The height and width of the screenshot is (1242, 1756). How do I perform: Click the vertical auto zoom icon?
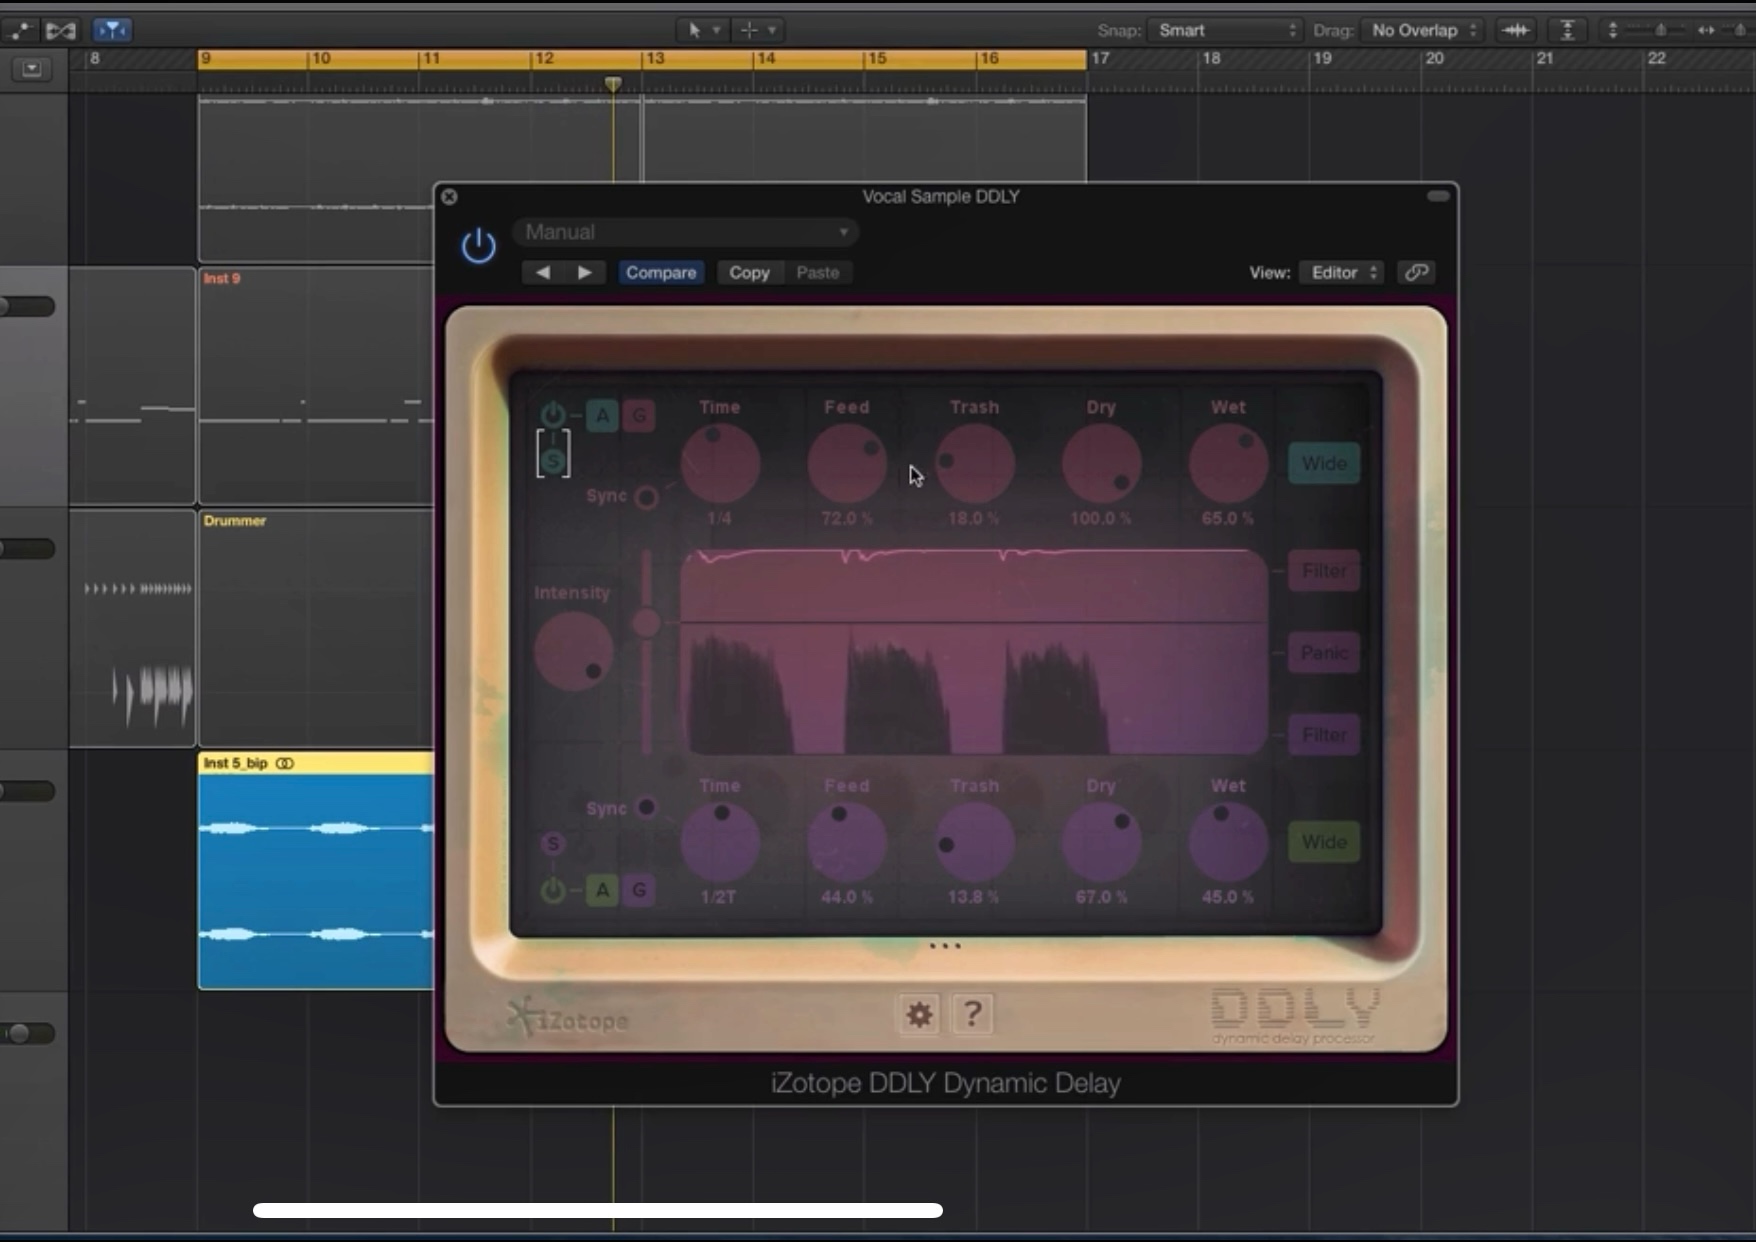click(x=1567, y=30)
